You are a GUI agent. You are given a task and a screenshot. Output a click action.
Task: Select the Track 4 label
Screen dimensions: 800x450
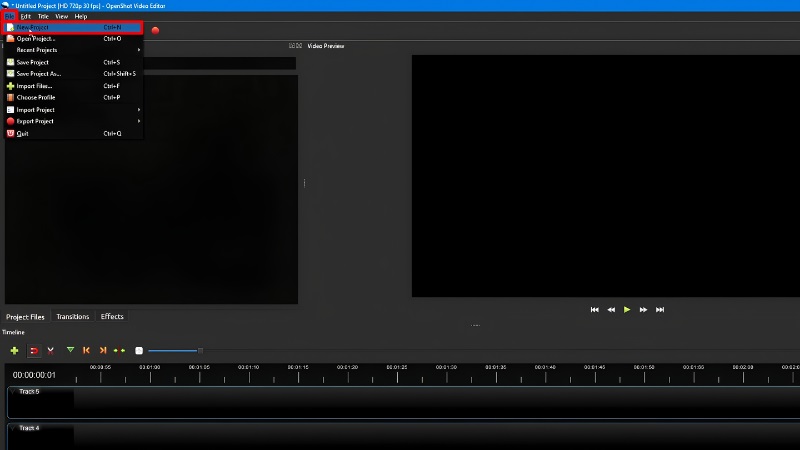29,428
